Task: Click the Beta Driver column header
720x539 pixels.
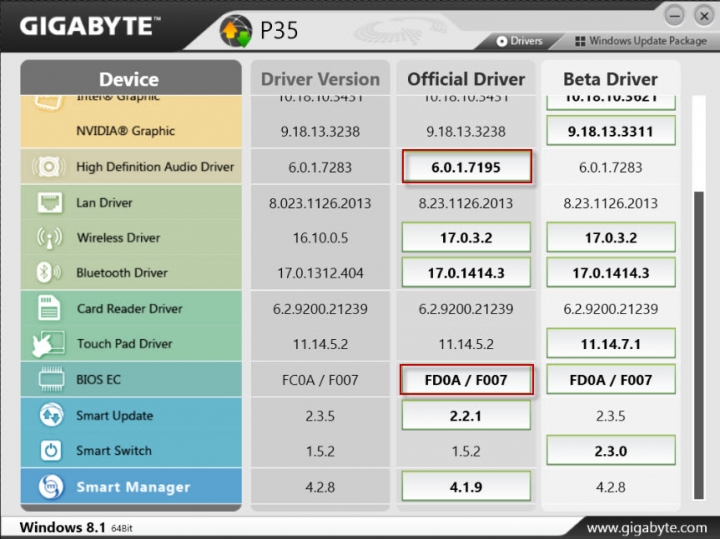Action: (611, 79)
